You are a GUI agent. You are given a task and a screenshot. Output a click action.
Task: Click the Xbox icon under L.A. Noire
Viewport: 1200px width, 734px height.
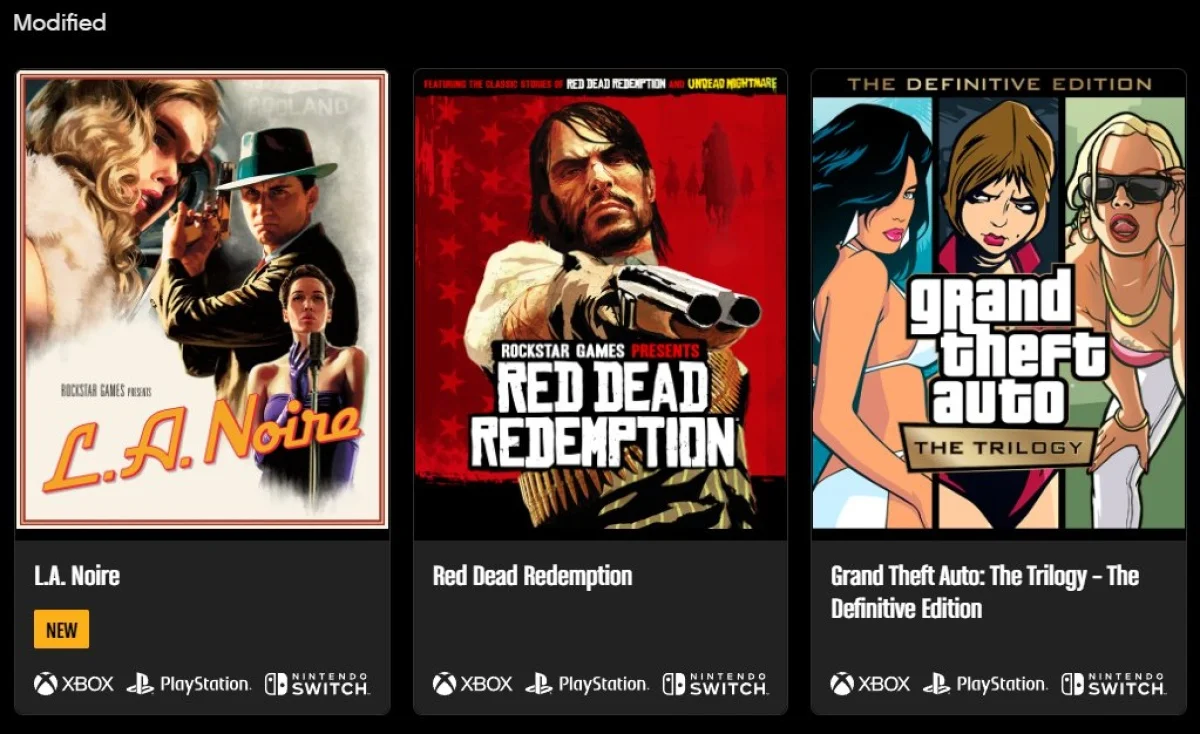(71, 684)
